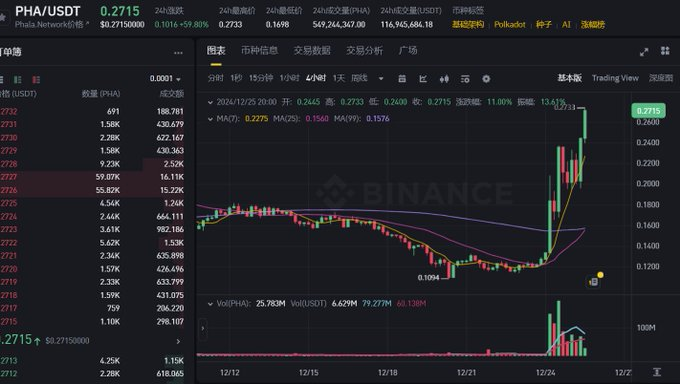Click the MA(7) value 0.2275

tap(256, 118)
